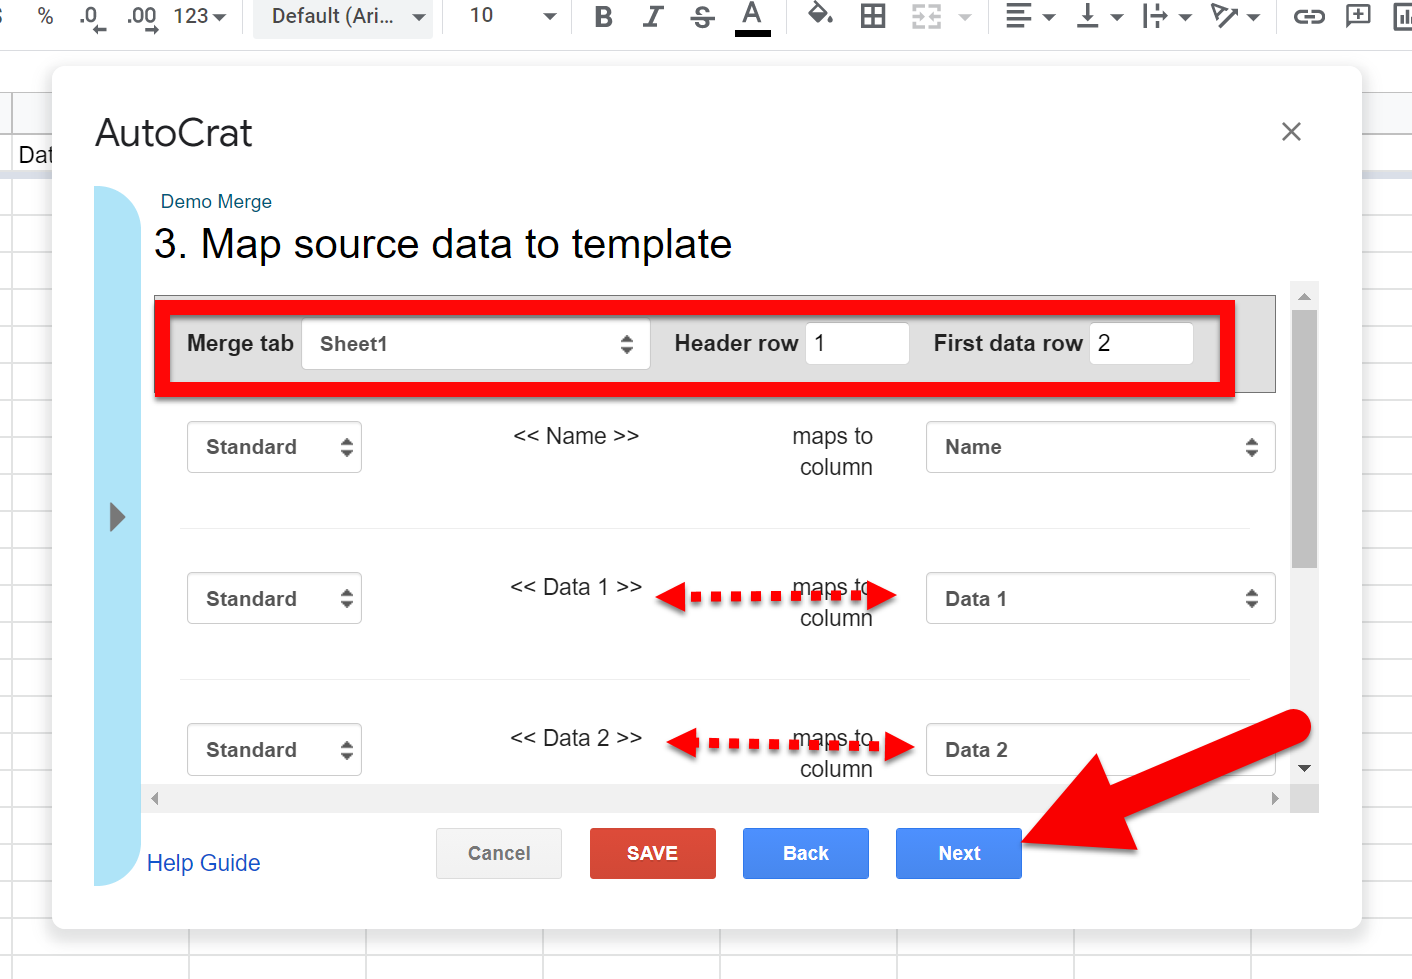Expand the AutoCrat side panel triangle
The width and height of the screenshot is (1412, 979).
point(117,517)
